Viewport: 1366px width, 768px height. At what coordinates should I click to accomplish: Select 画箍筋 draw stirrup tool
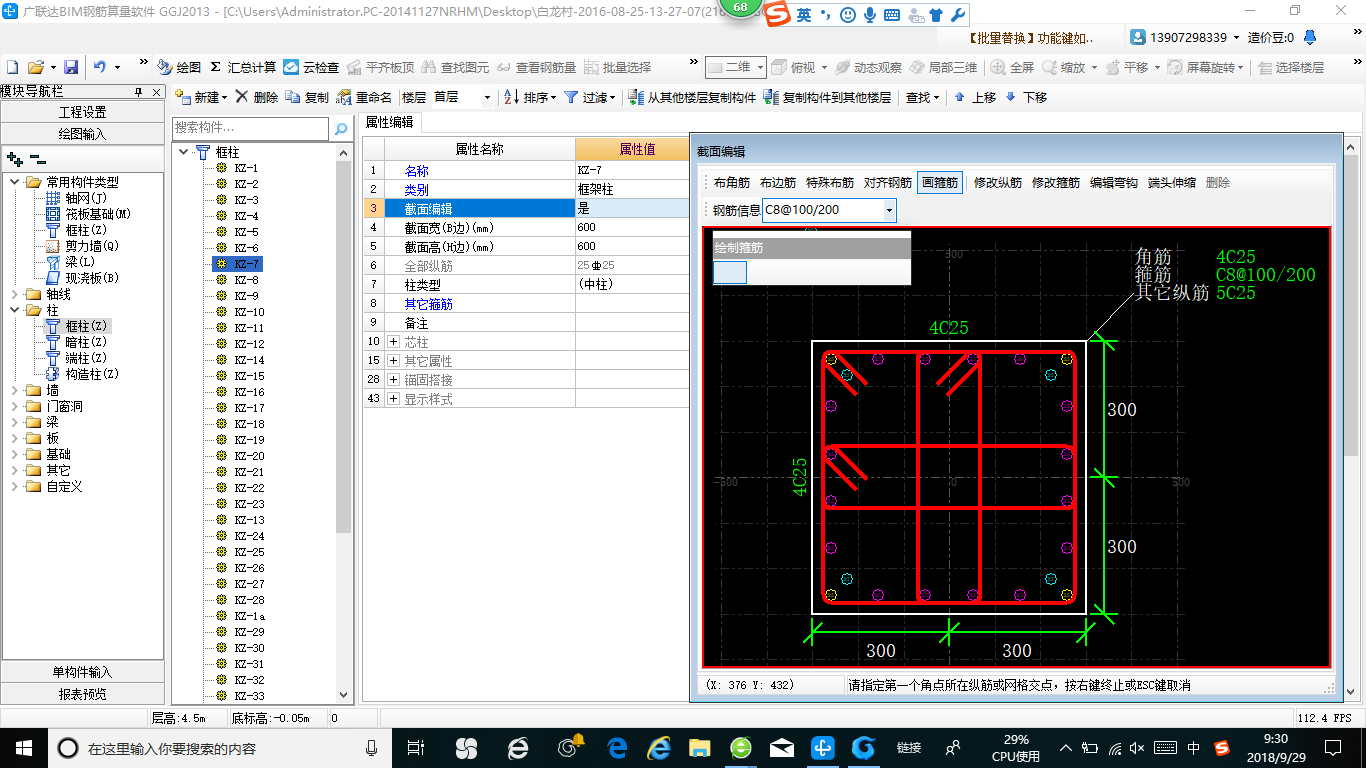pyautogui.click(x=940, y=183)
